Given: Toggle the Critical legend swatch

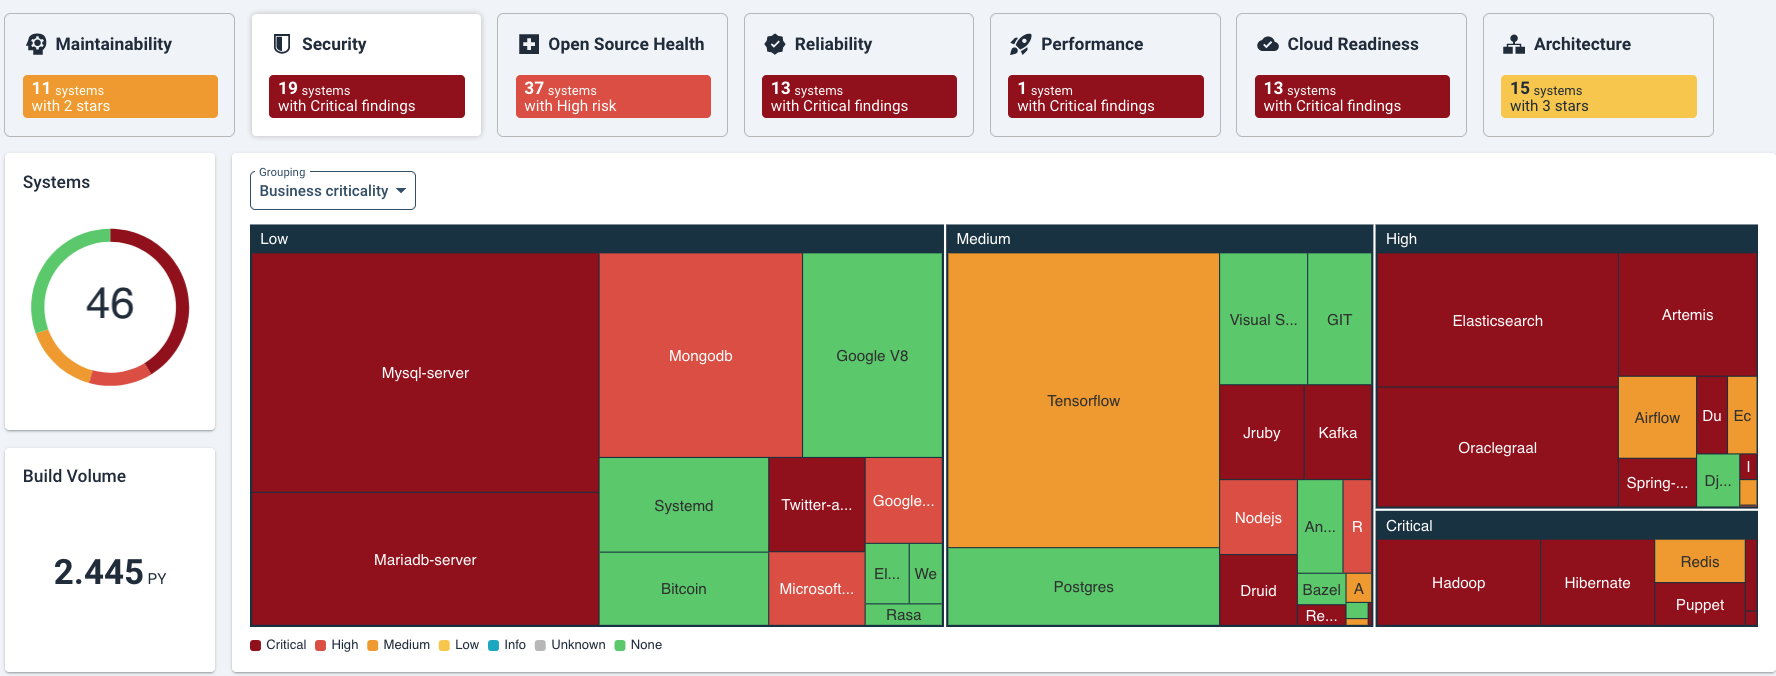Looking at the screenshot, I should pyautogui.click(x=256, y=645).
